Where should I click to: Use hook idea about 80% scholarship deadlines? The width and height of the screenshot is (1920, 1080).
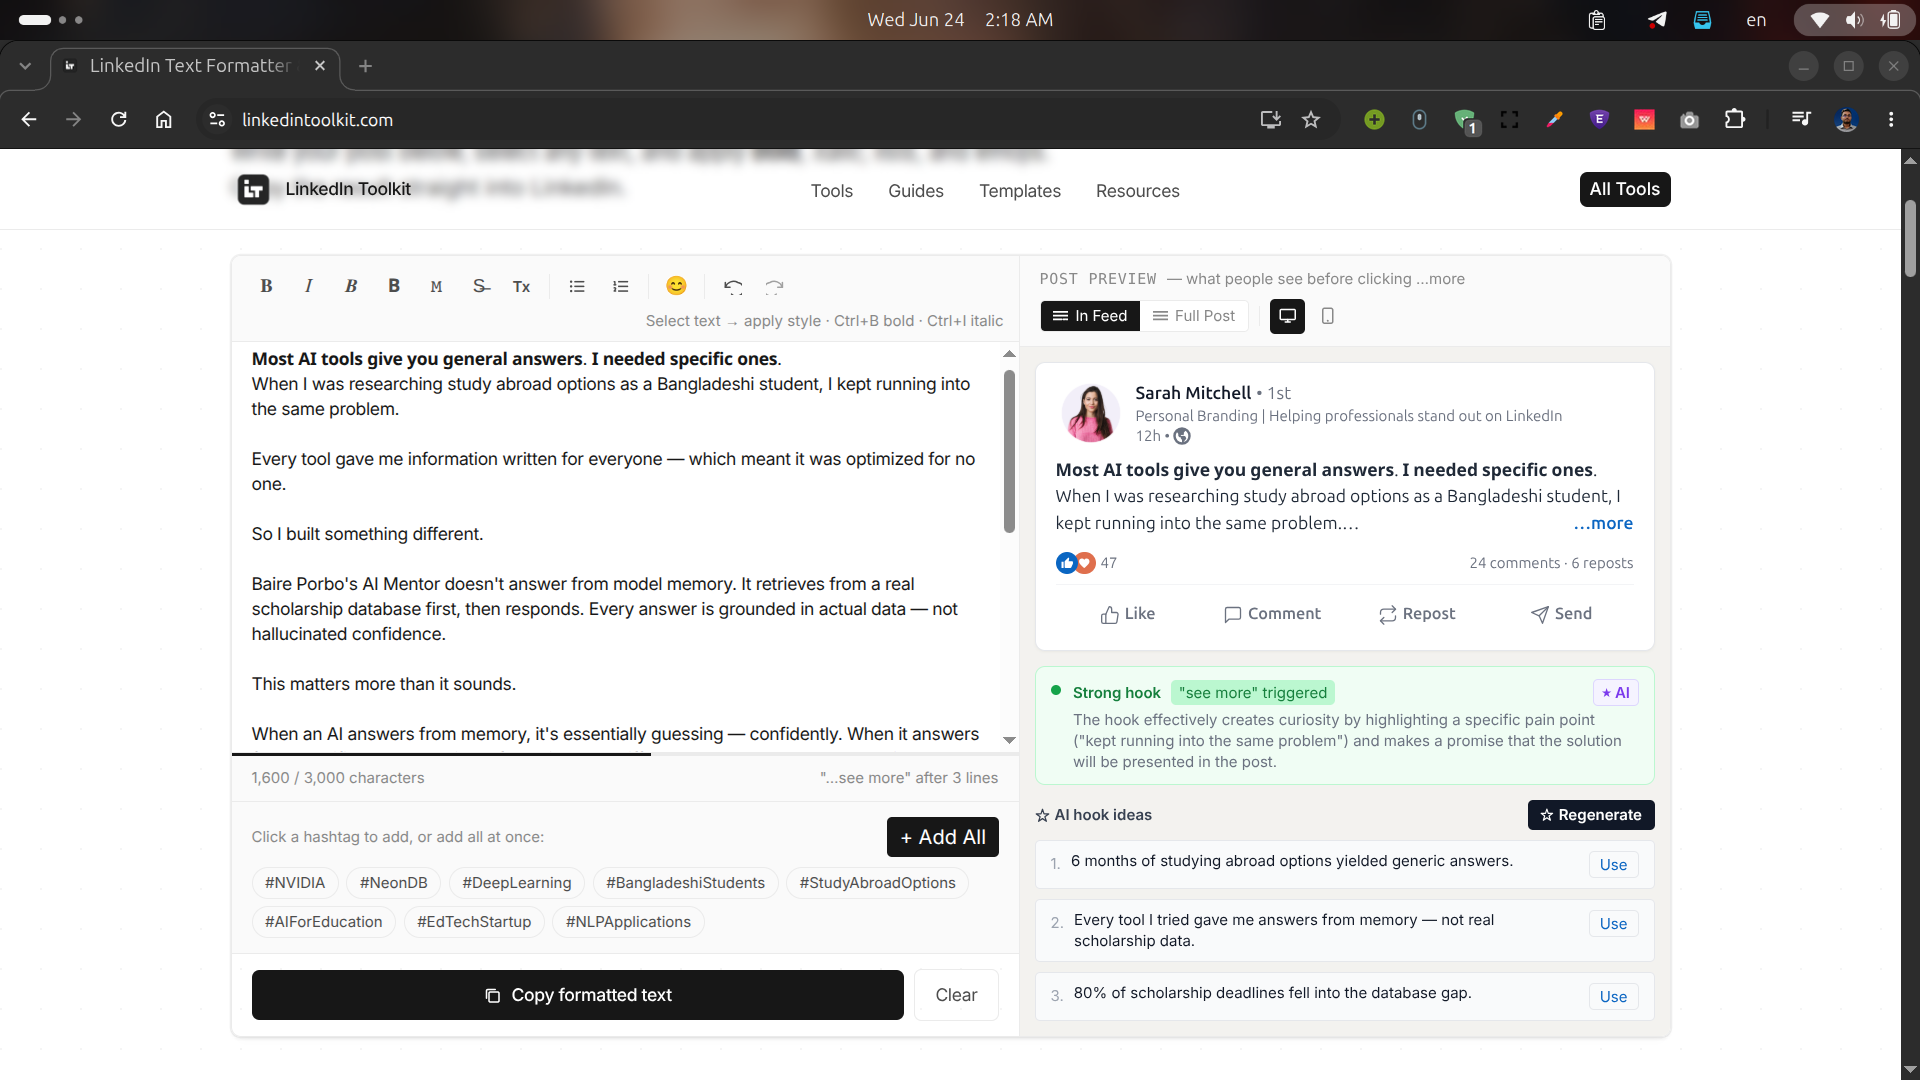pos(1612,997)
